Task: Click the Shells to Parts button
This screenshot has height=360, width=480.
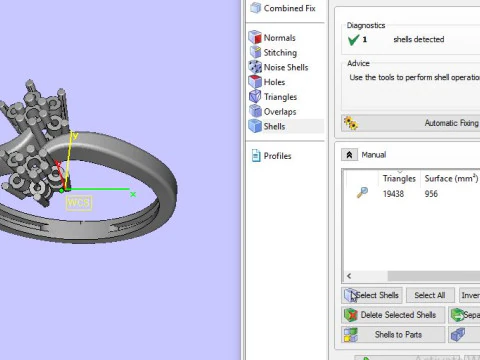Action: pos(393,334)
